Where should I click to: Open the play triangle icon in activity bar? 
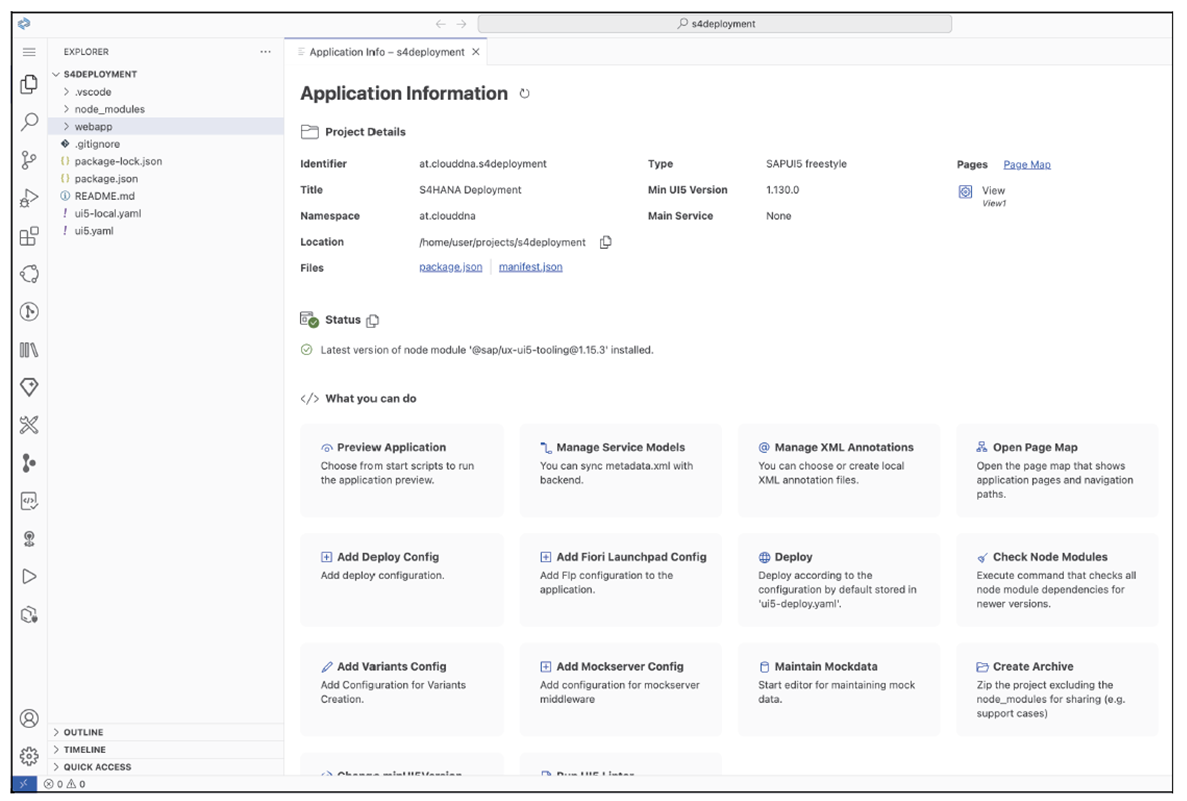click(29, 577)
